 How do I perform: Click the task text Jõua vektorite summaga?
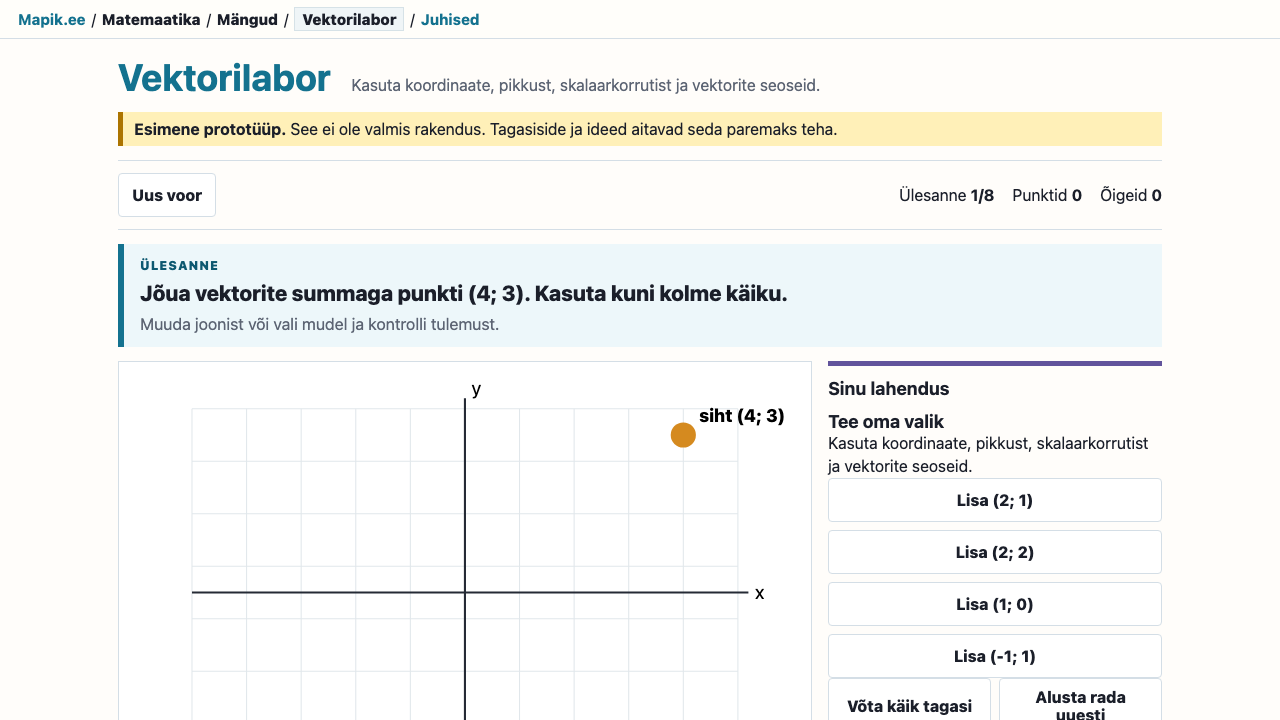464,294
